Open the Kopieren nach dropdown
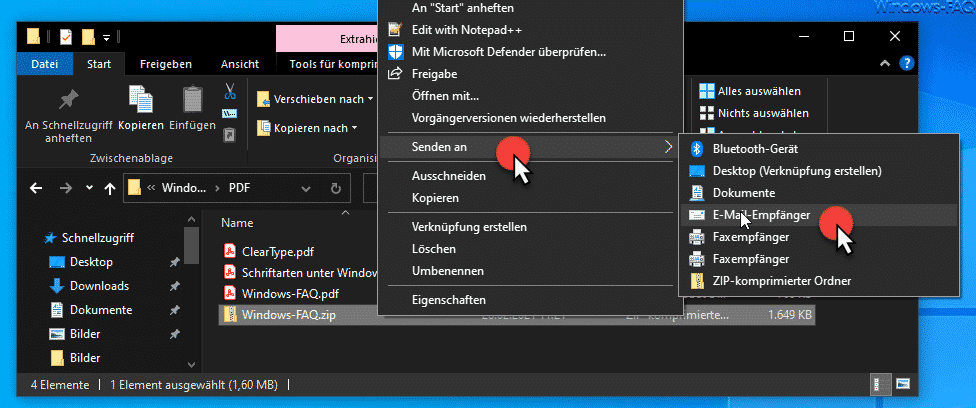Viewport: 976px width, 408px height. (x=307, y=128)
